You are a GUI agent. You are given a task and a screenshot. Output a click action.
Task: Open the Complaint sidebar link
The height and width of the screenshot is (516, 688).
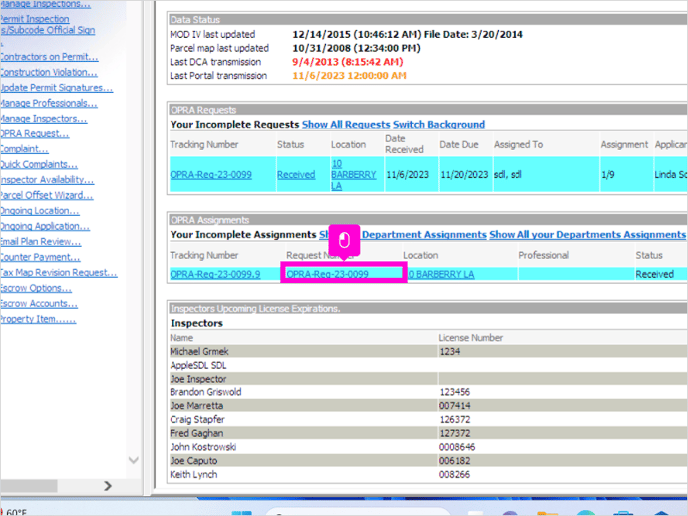pyautogui.click(x=24, y=149)
